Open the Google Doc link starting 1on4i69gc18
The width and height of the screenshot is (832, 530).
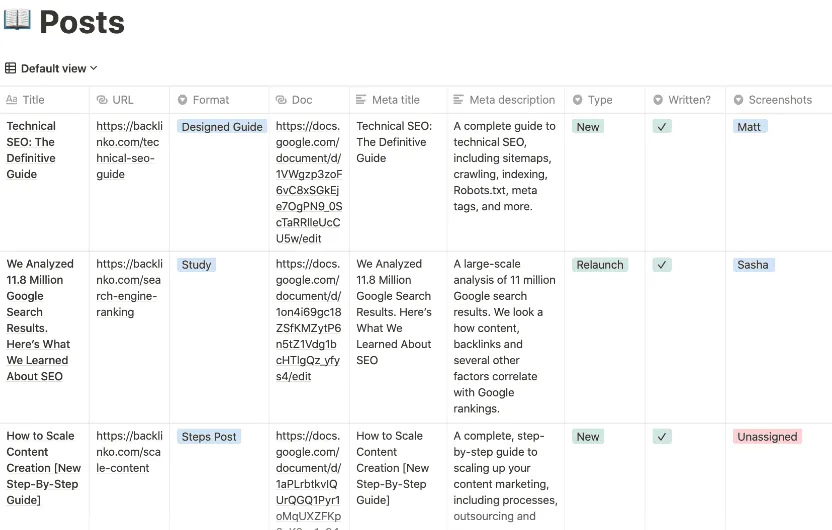(308, 320)
